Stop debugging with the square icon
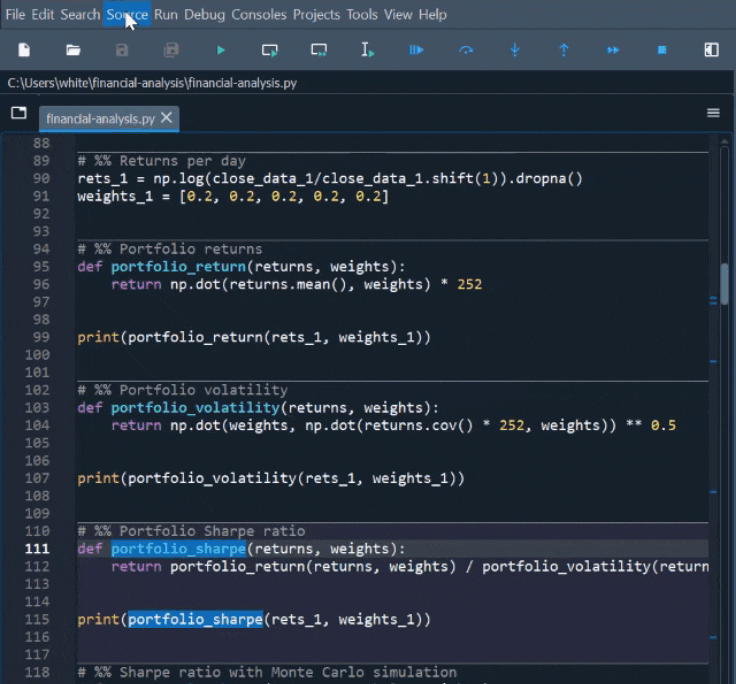736x684 pixels. (661, 50)
